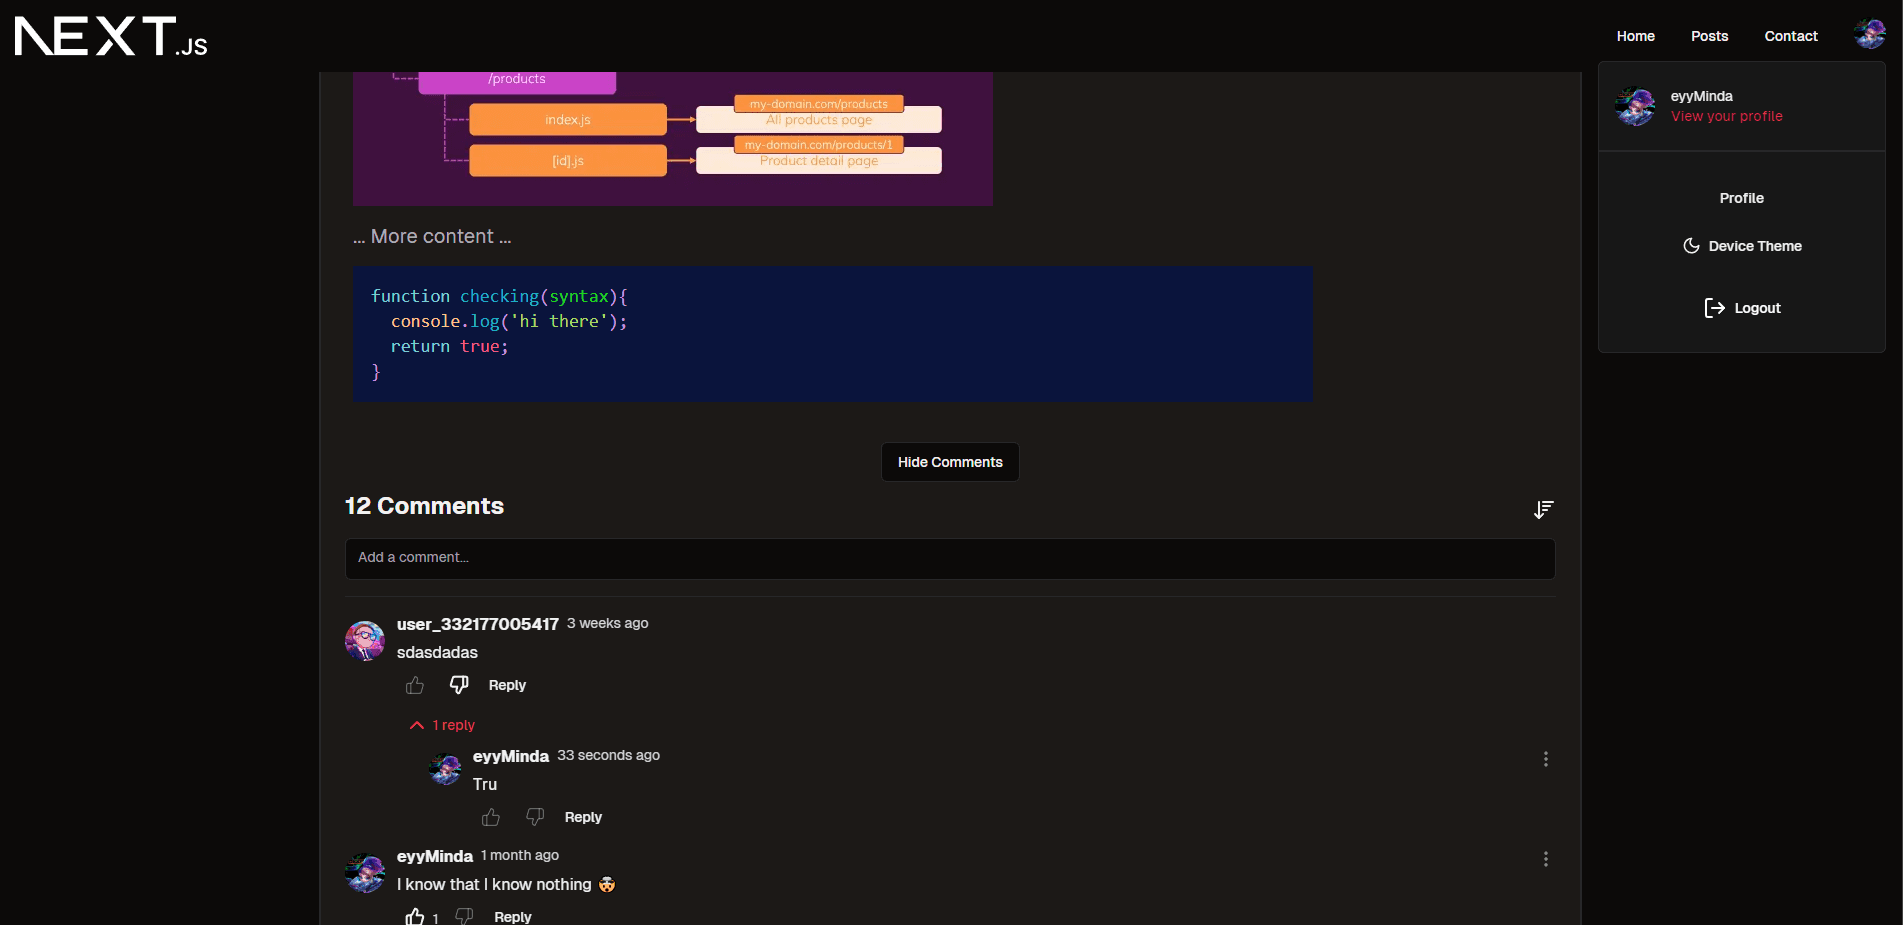Open the Contact page
Viewport: 1903px width, 925px height.
pyautogui.click(x=1790, y=36)
